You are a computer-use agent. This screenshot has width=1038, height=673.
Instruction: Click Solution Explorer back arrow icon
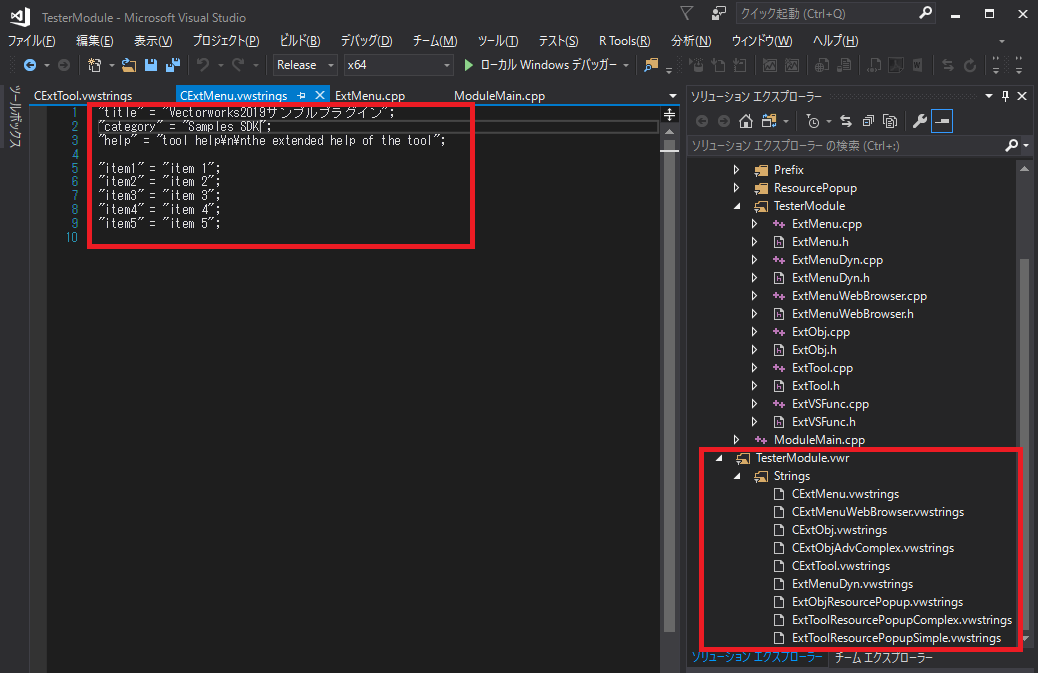702,121
